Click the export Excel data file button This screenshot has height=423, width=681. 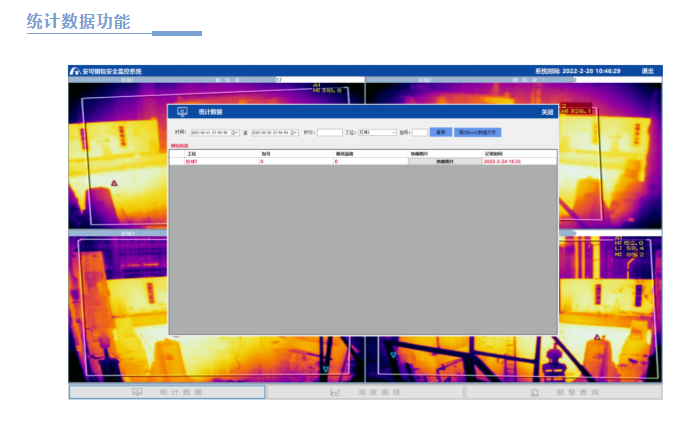478,132
